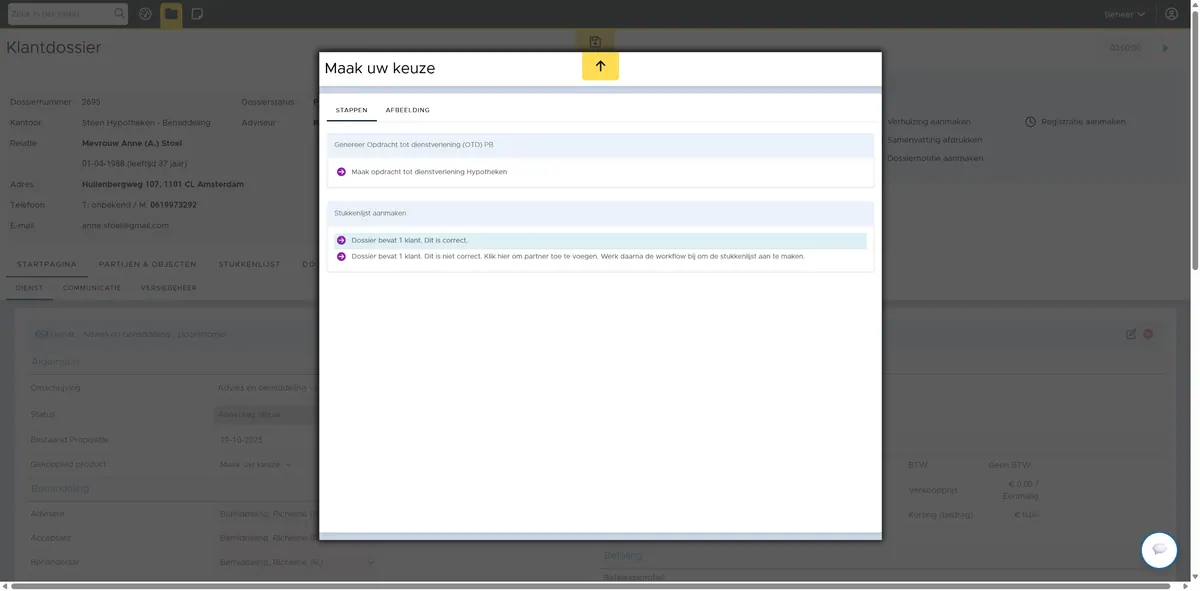Open the dossier folder icon in top bar
The width and height of the screenshot is (1200, 591).
[x=171, y=14]
